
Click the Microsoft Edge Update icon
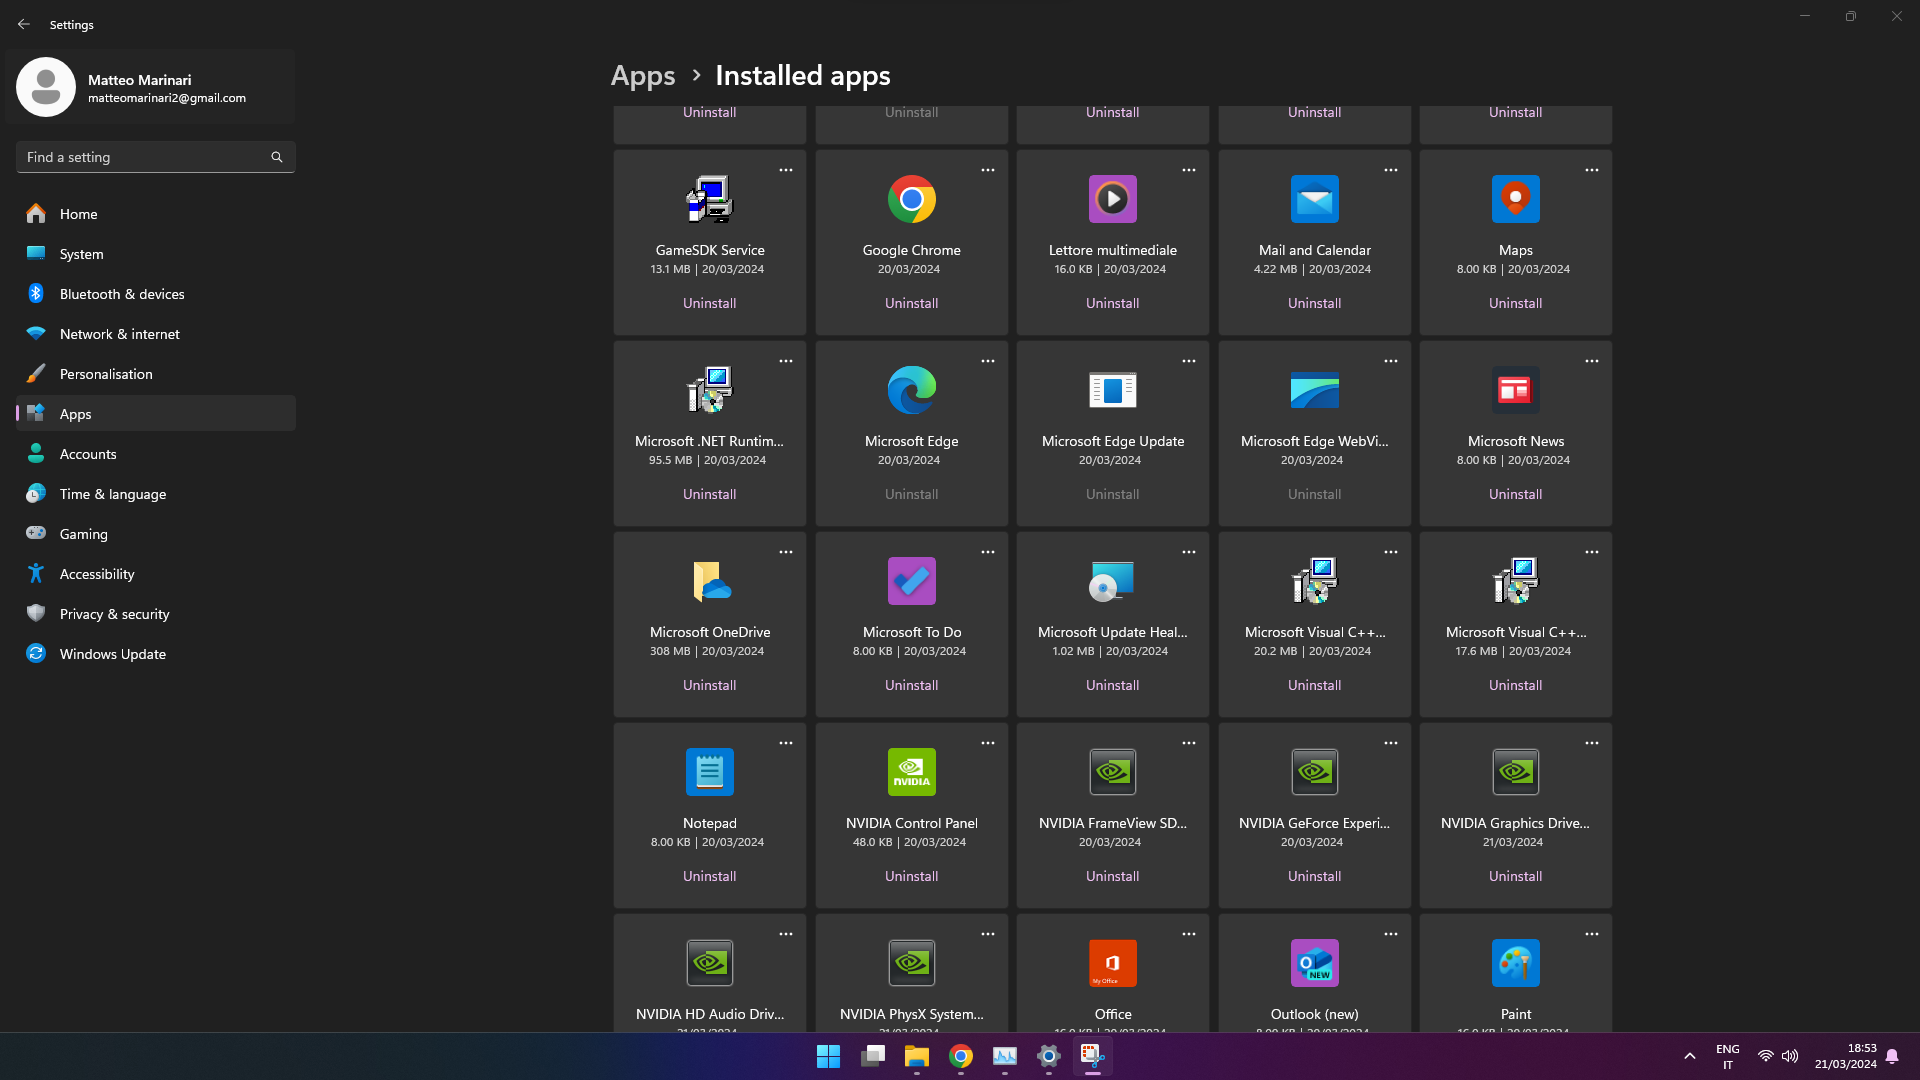point(1112,390)
